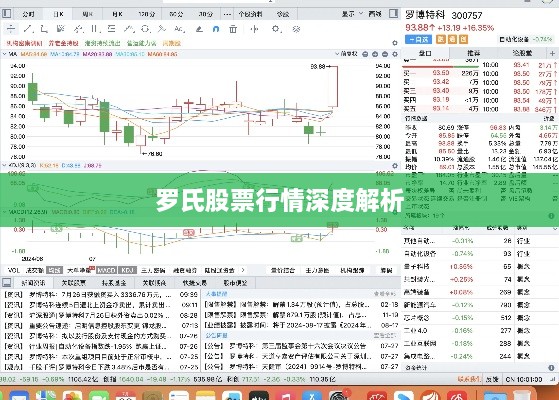
Task: Toggle right sidebar panel icon
Action: 394,14
